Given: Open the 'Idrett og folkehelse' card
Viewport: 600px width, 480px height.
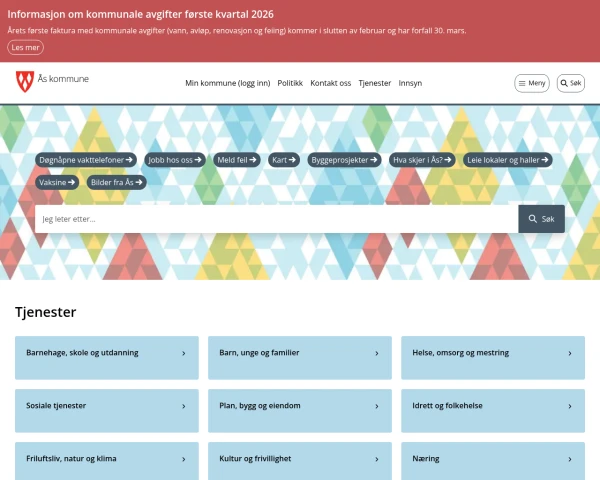Looking at the screenshot, I should 492,406.
